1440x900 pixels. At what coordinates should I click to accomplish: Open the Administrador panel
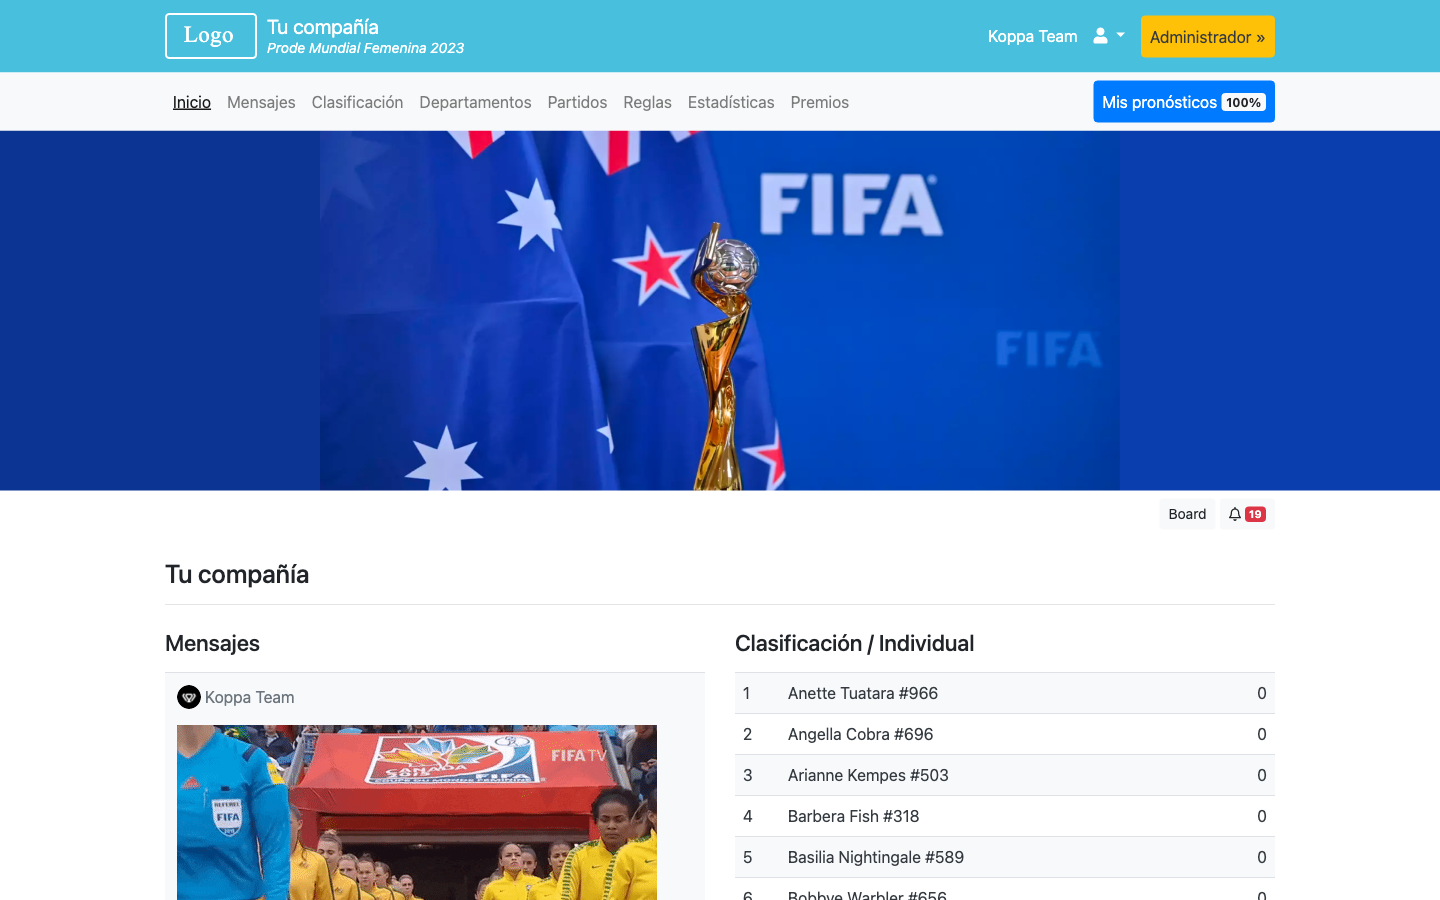tap(1207, 37)
